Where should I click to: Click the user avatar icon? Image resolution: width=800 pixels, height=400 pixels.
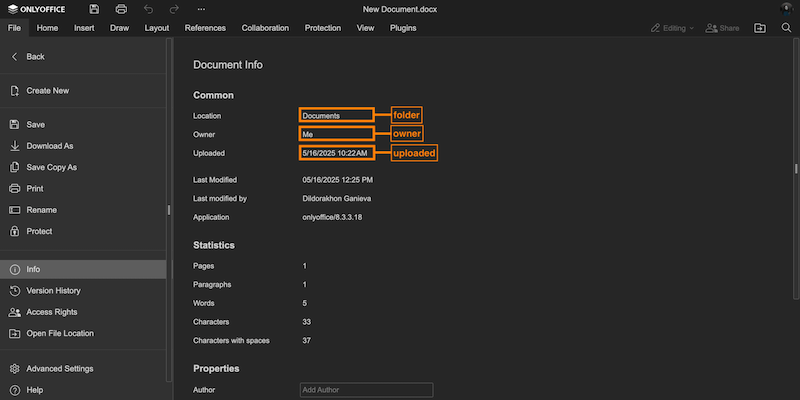(784, 9)
